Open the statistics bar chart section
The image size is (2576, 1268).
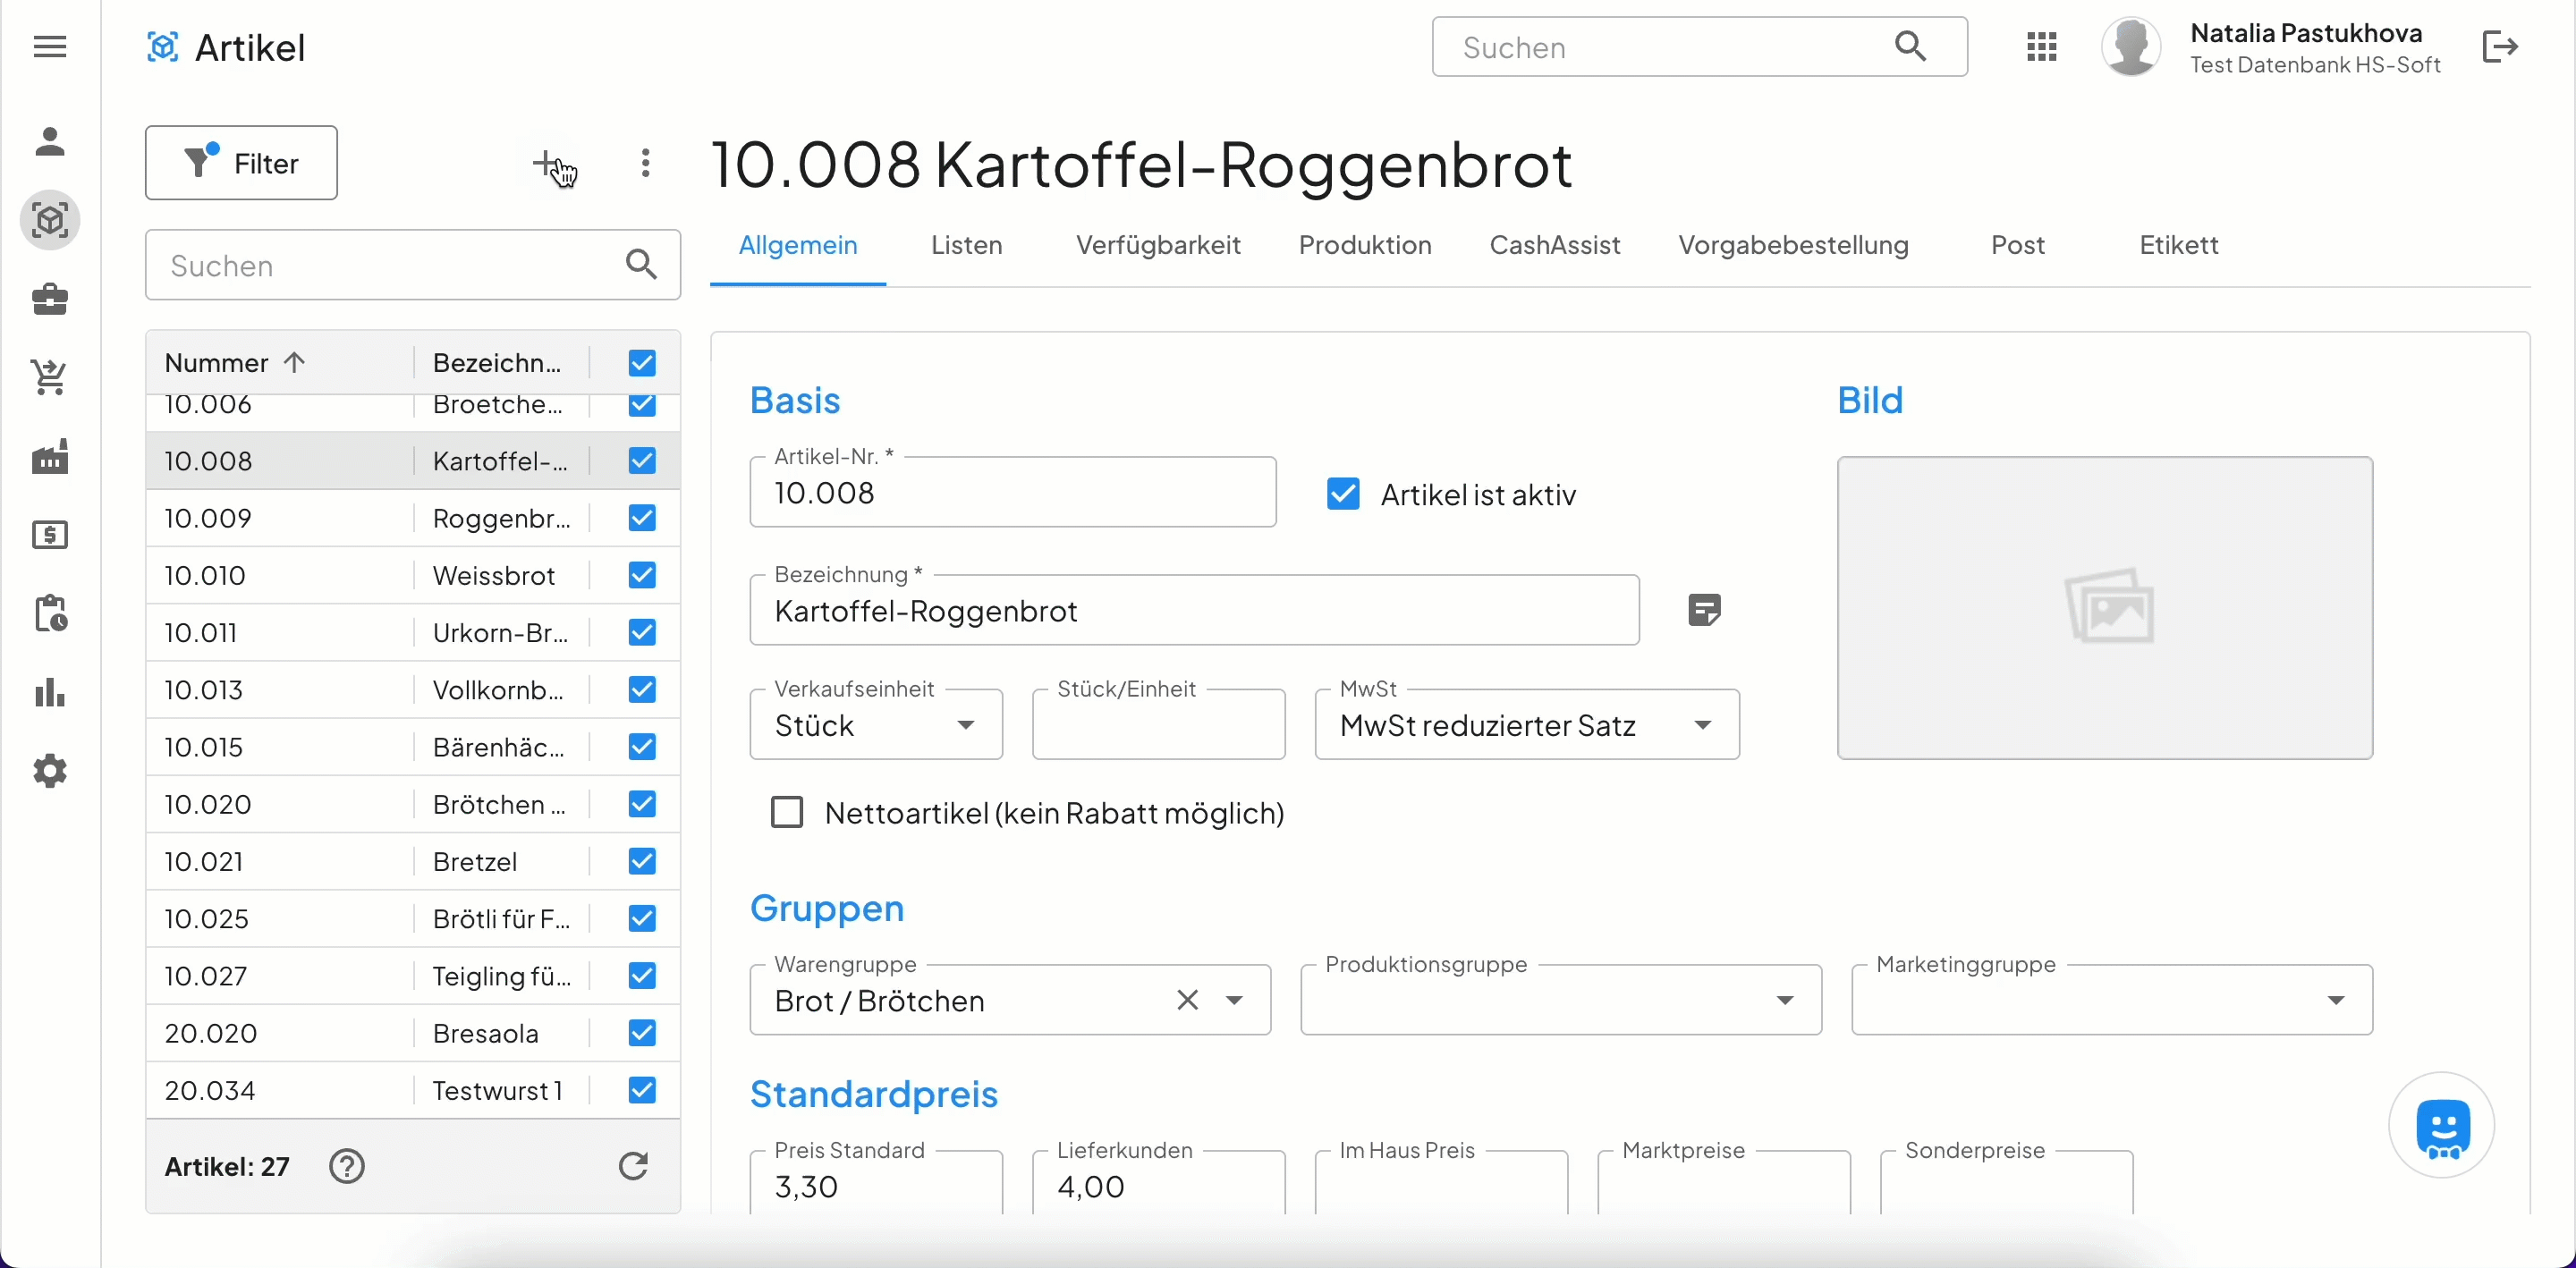coord(49,693)
